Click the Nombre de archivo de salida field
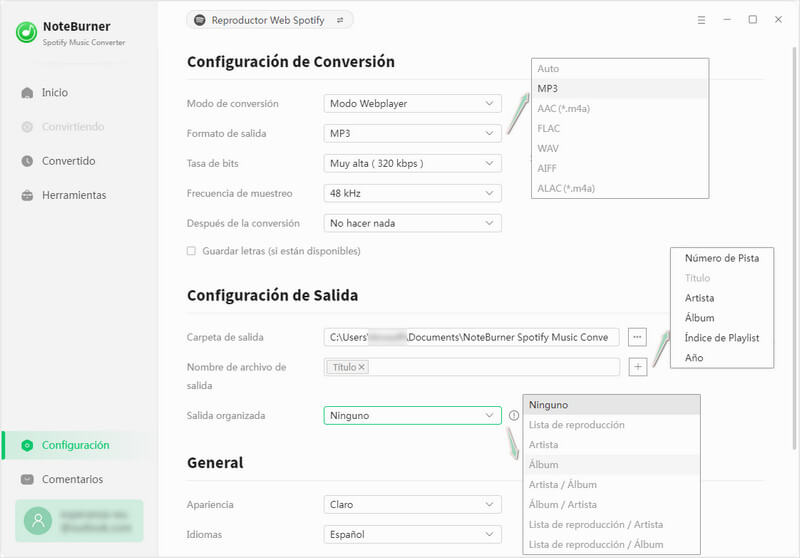The height and width of the screenshot is (558, 800). coord(471,367)
